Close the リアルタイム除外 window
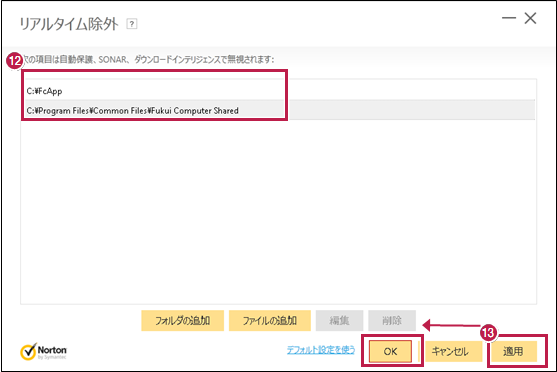 tap(530, 18)
